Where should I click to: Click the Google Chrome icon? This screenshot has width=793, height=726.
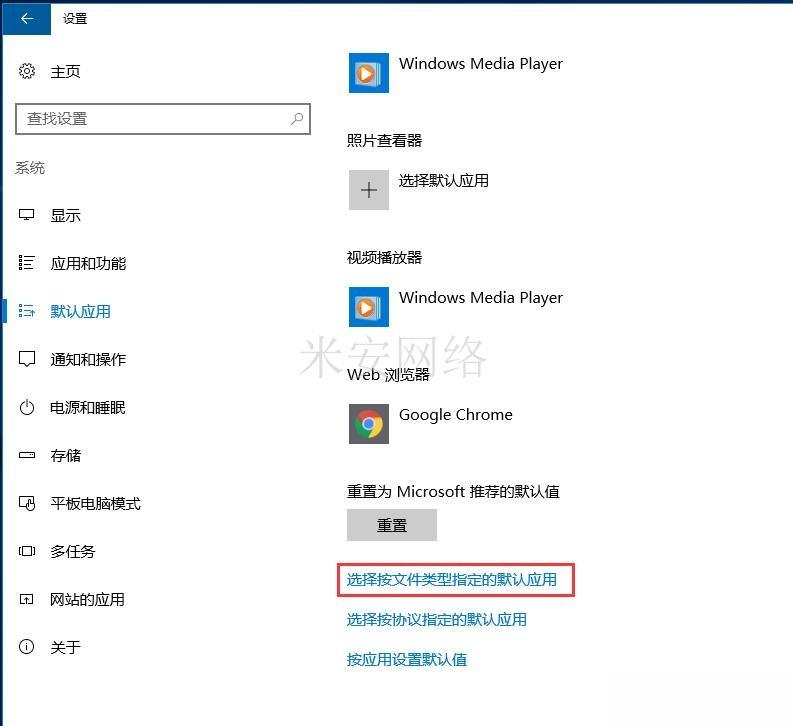pos(369,424)
